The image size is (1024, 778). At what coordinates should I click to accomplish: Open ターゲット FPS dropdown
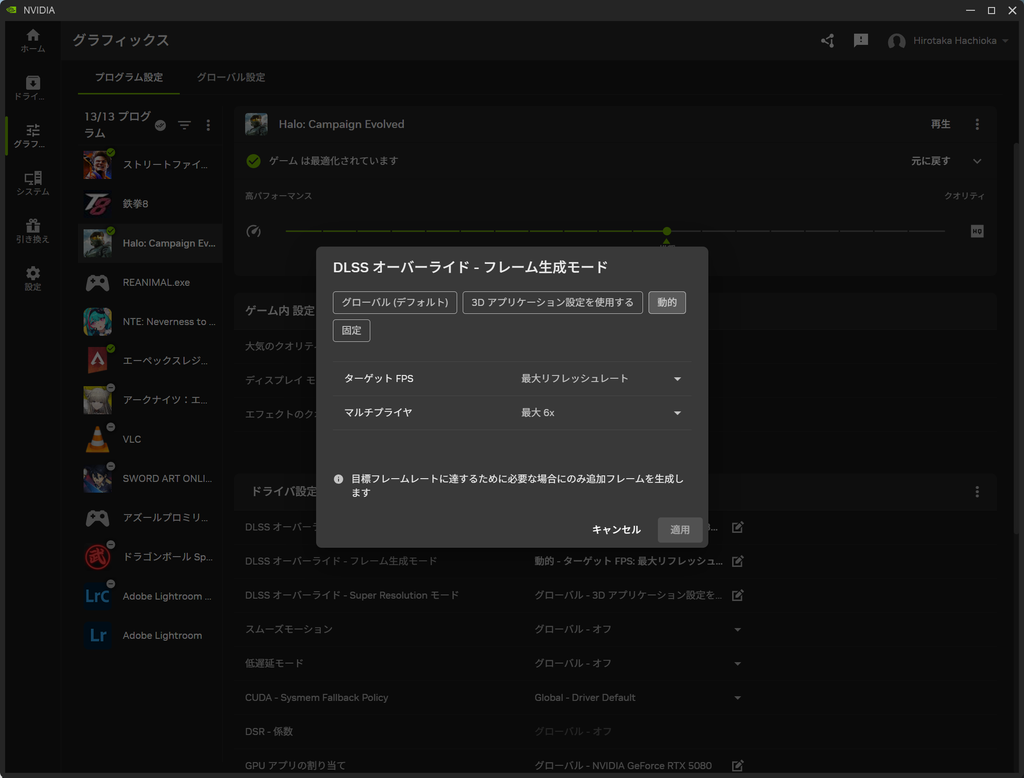pyautogui.click(x=601, y=379)
